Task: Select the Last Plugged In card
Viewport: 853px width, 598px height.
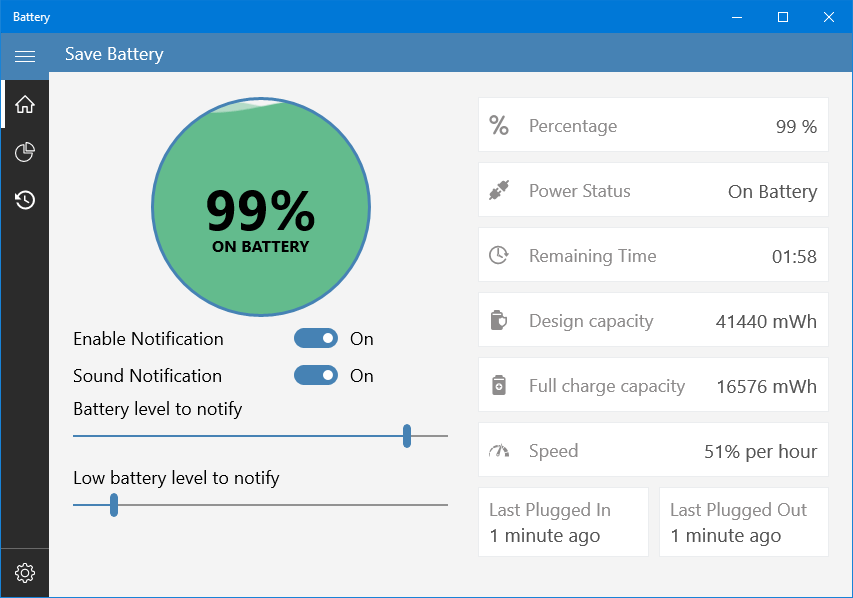Action: pos(563,522)
